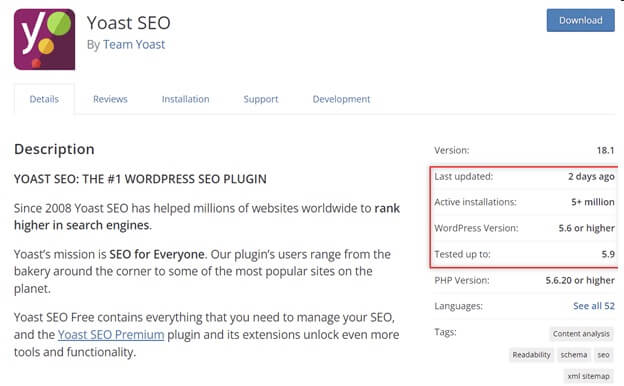This screenshot has width=624, height=386.
Task: Select the Details tab
Action: click(44, 99)
